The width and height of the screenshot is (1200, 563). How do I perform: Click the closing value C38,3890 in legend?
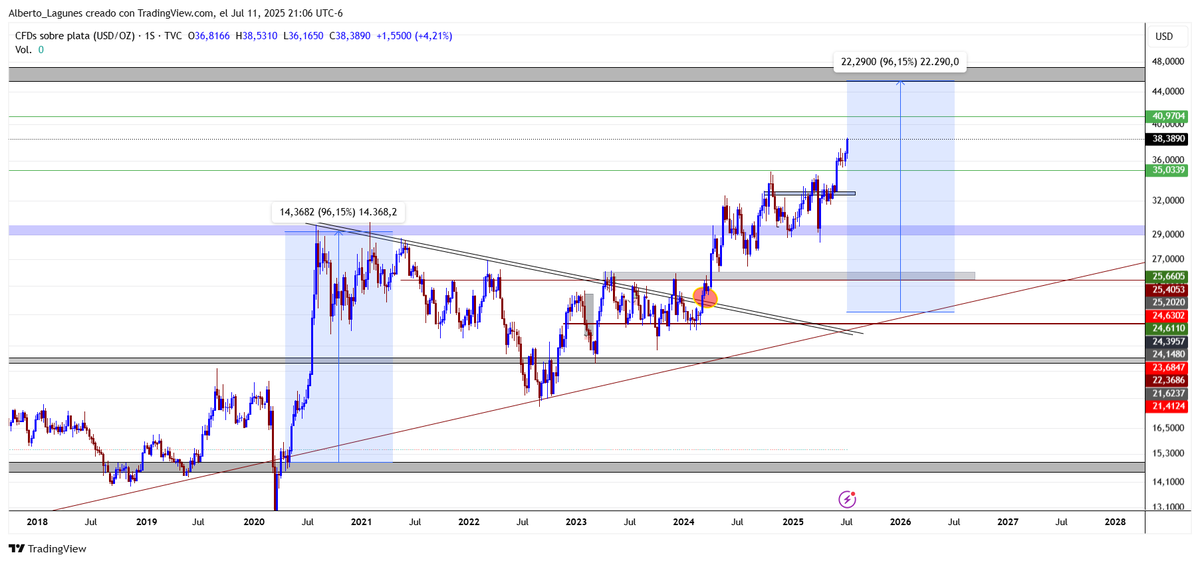coord(350,36)
